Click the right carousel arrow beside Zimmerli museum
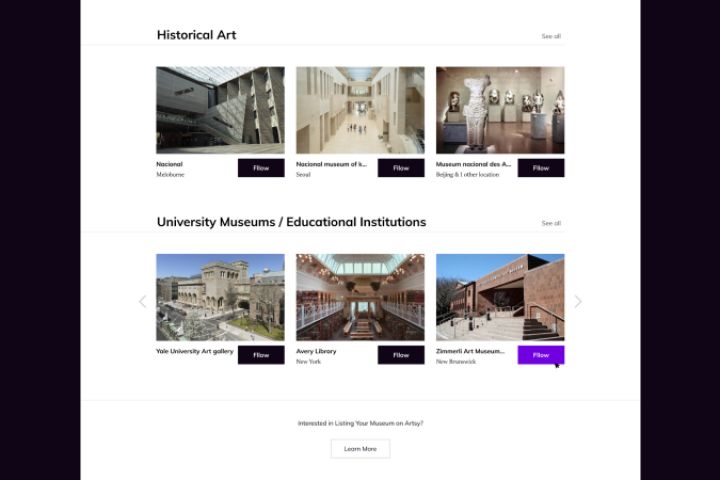 [x=578, y=301]
